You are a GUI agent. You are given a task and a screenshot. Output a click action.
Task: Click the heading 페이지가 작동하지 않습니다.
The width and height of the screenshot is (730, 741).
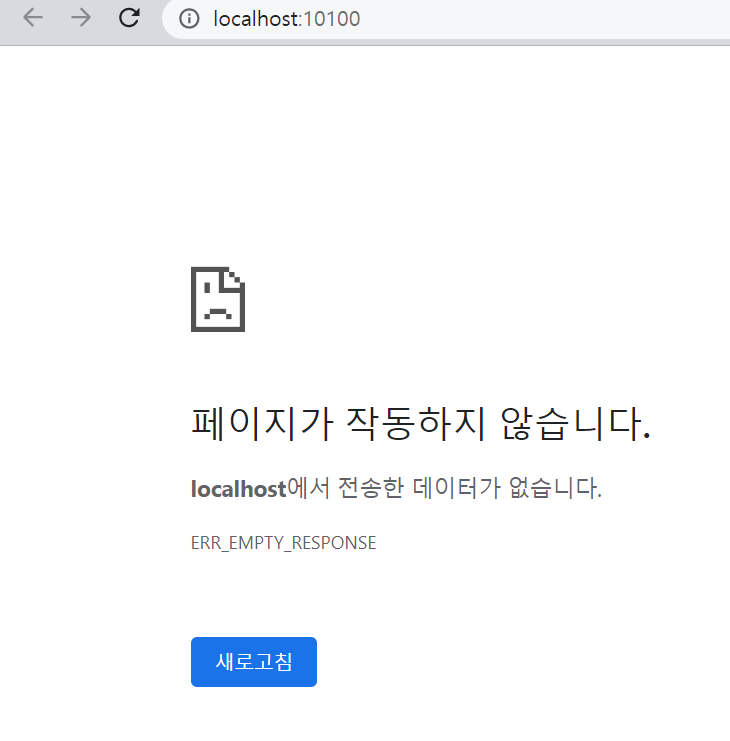click(x=421, y=424)
